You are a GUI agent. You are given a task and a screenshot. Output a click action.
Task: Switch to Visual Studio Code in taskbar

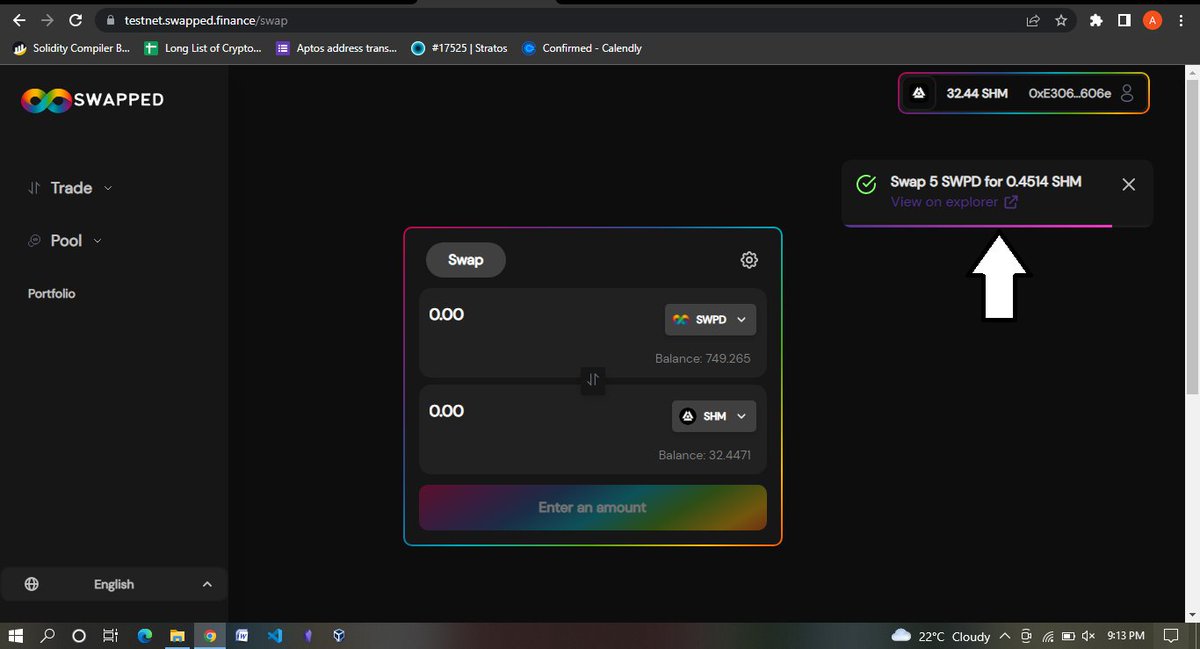coord(274,635)
